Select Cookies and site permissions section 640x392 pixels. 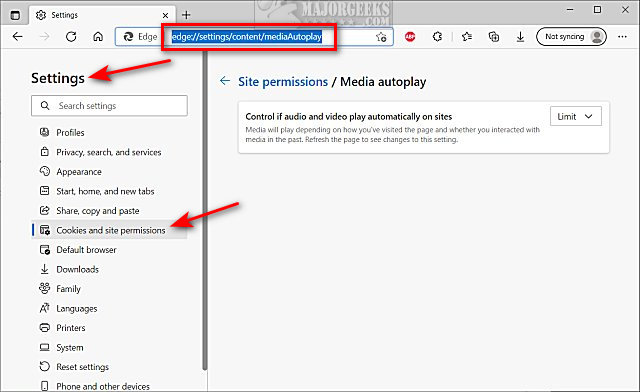click(x=109, y=230)
